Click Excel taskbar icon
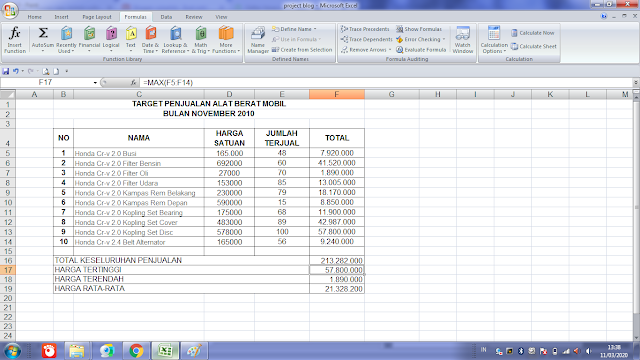This screenshot has height=360, width=640. pos(165,351)
